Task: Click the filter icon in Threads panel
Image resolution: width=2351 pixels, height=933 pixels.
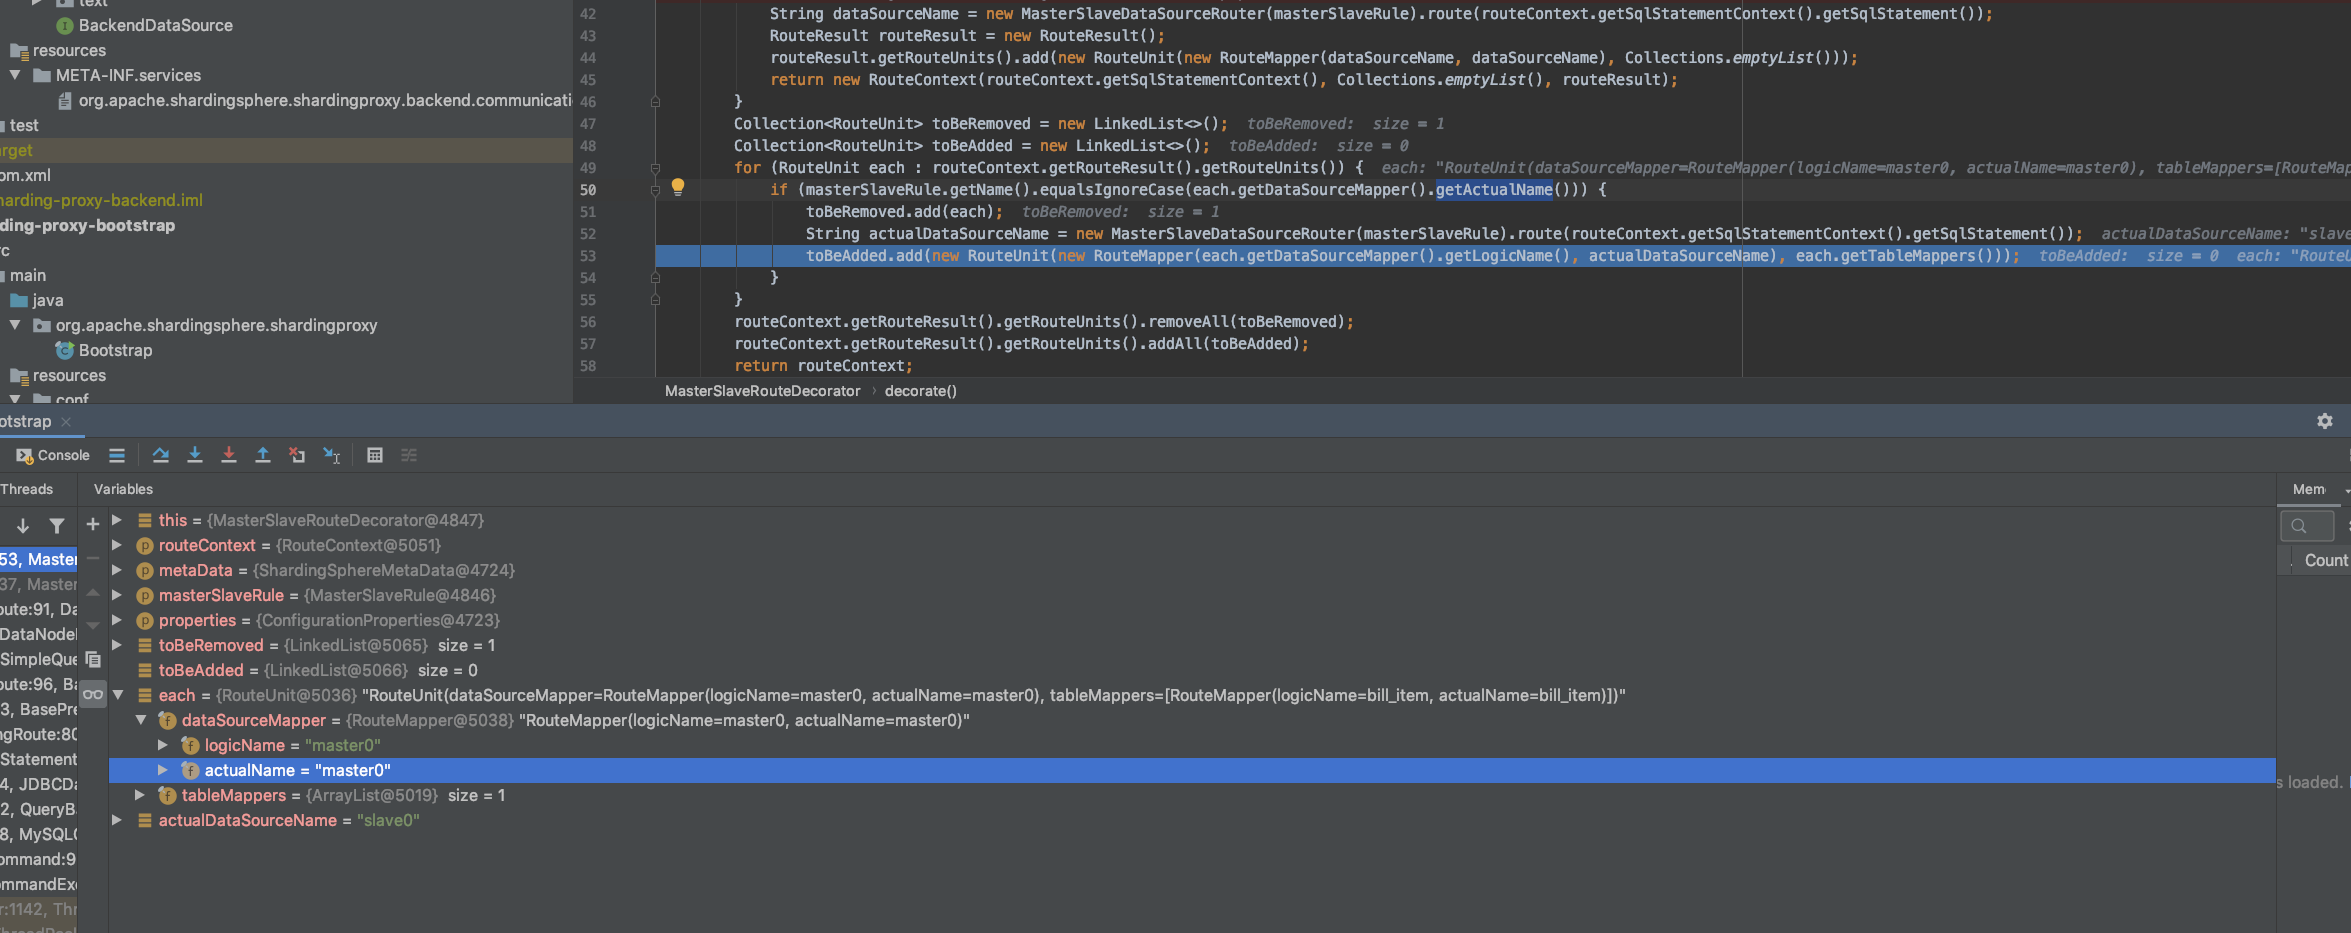Action: tap(57, 525)
